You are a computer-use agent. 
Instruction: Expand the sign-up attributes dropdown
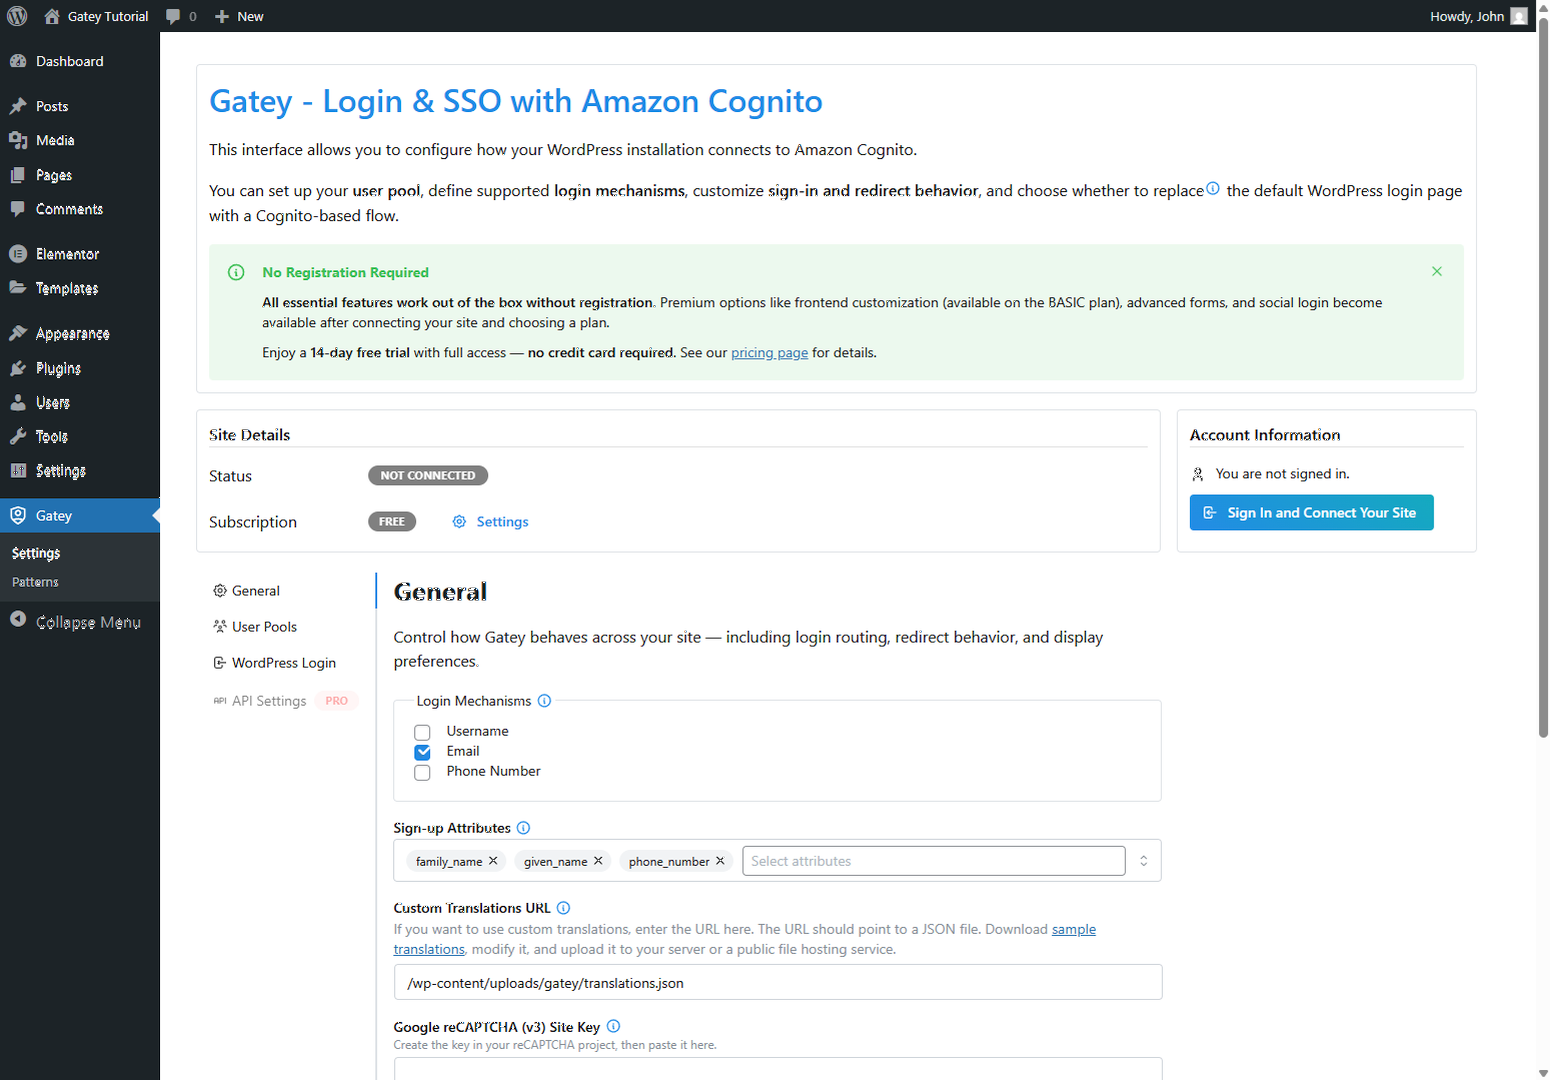click(x=1144, y=861)
